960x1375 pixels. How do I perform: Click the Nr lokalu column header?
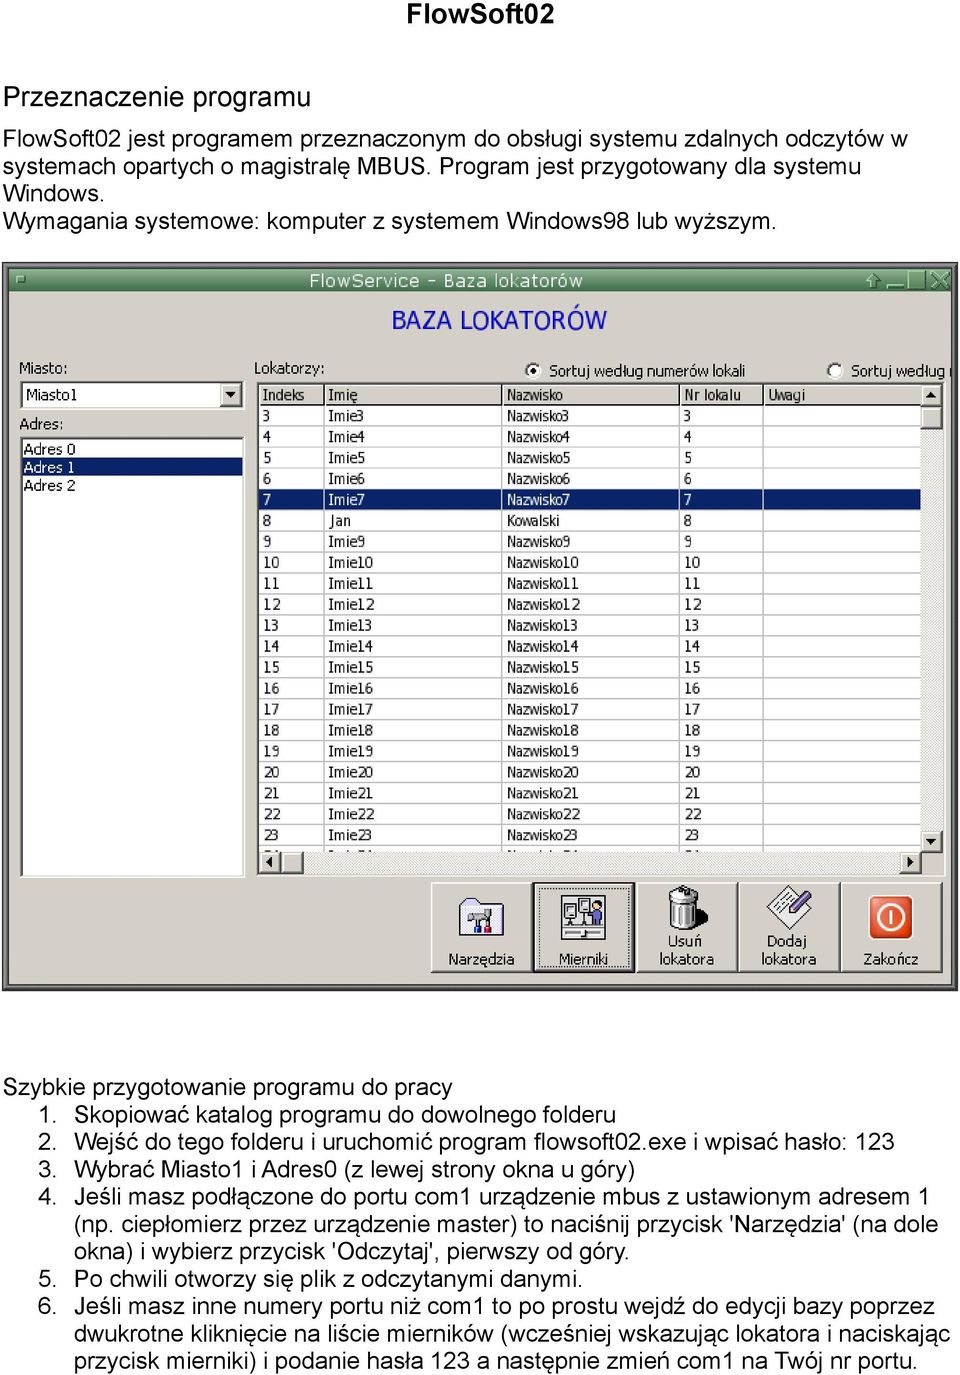(x=721, y=395)
